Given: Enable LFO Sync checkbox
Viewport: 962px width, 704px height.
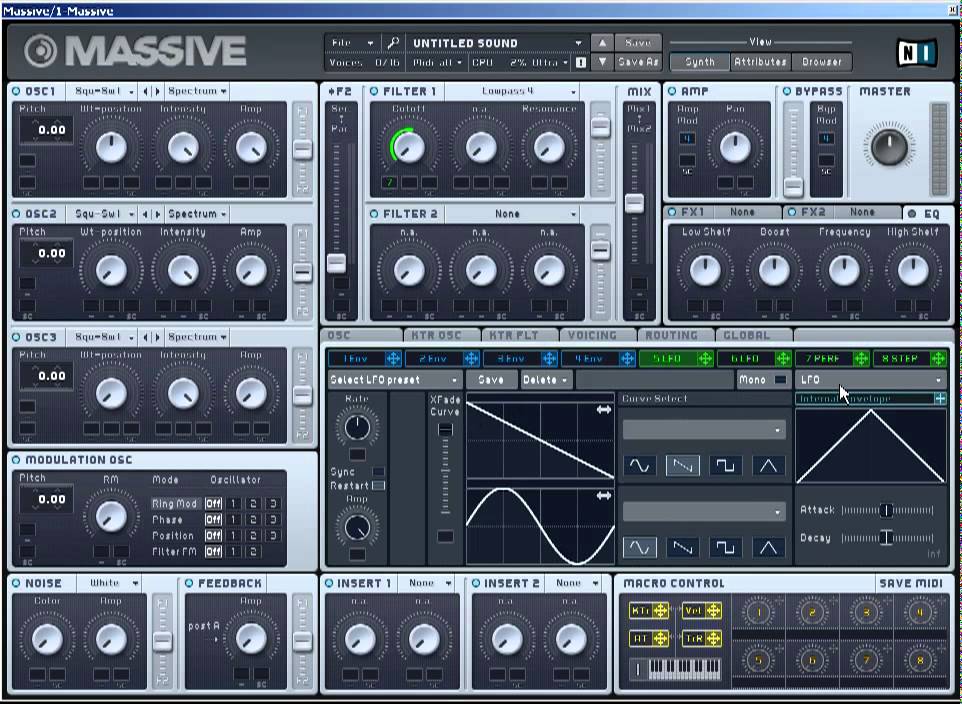Looking at the screenshot, I should click(x=379, y=471).
